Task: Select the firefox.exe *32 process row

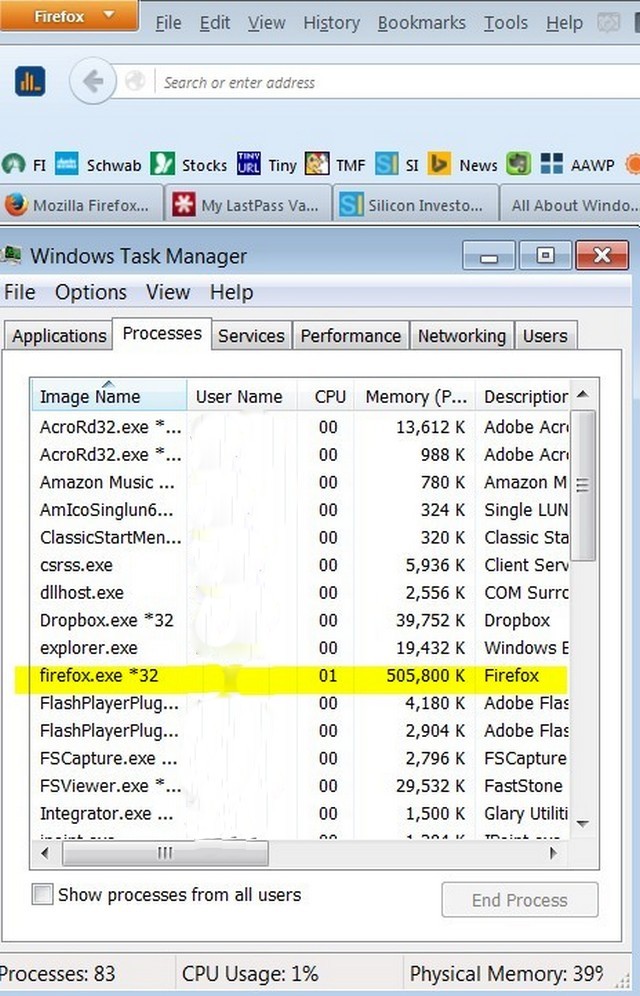Action: (x=299, y=675)
